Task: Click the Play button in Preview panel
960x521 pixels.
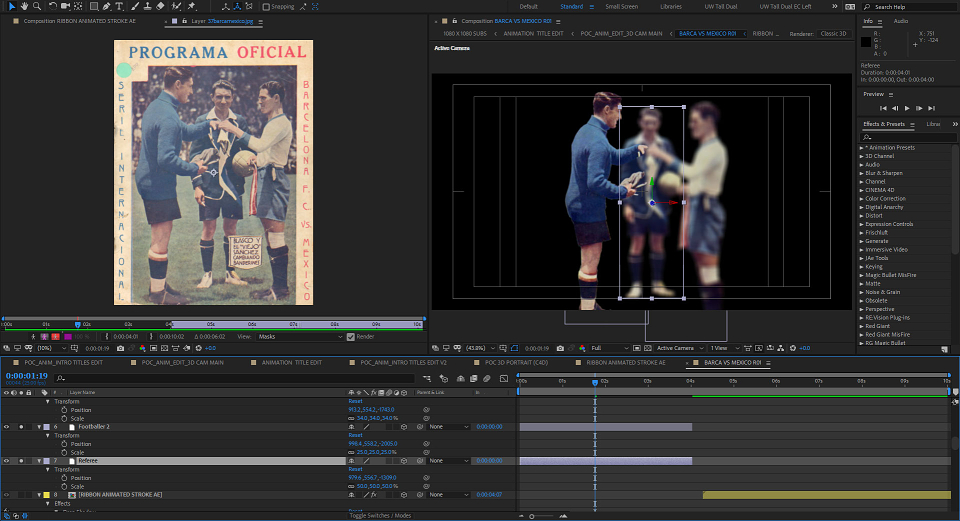Action: (907, 108)
